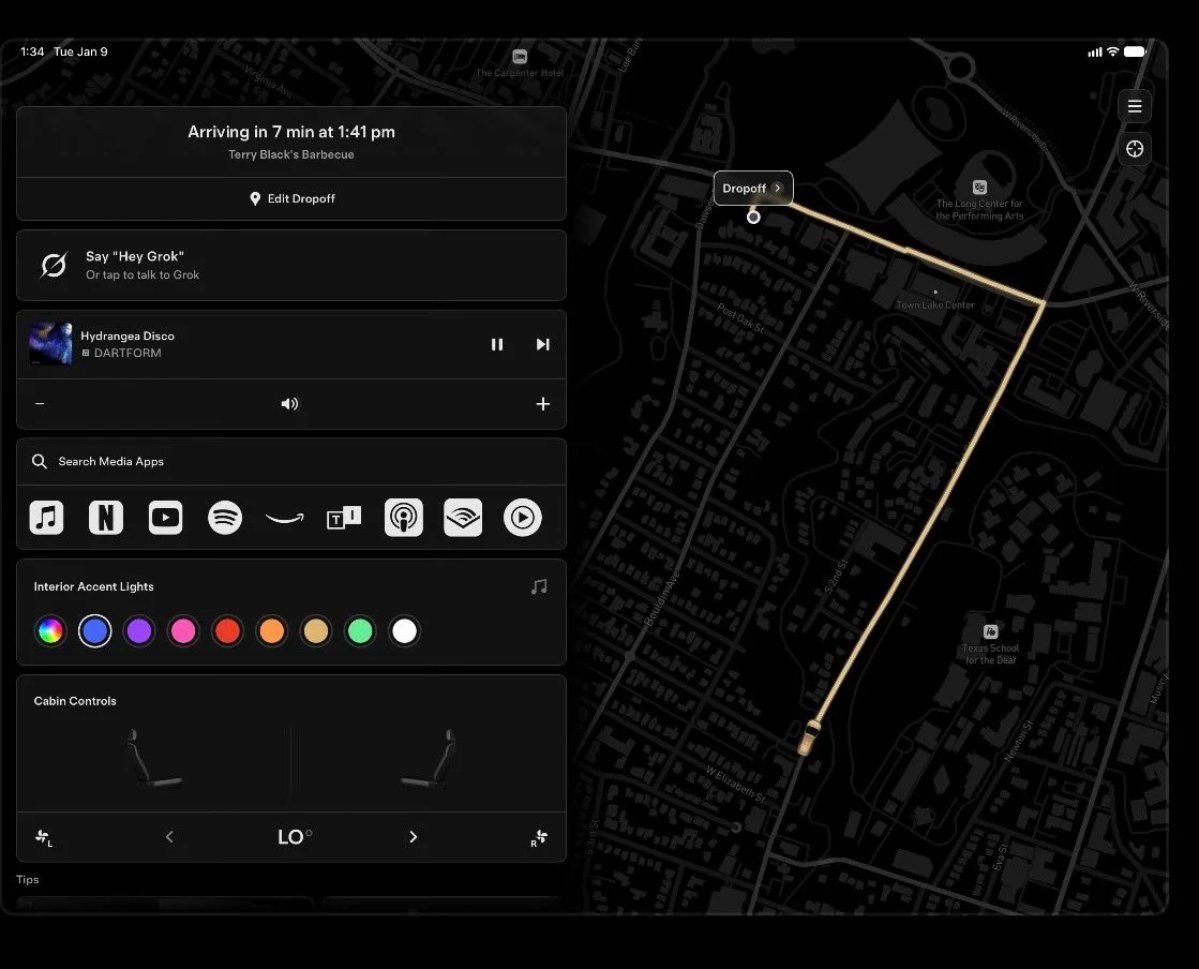Tap The Long Center map marker

(x=980, y=187)
